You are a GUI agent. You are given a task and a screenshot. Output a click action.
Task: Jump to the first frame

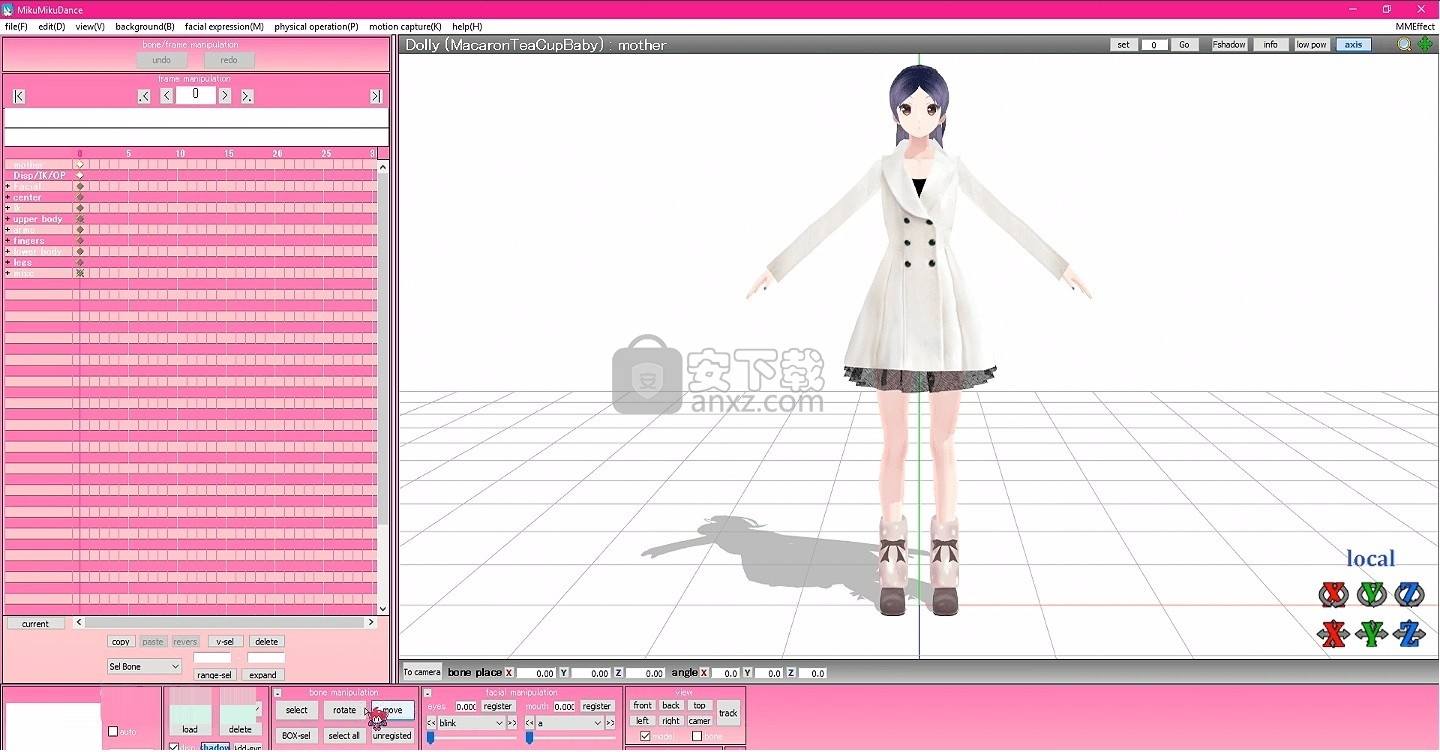click(19, 96)
